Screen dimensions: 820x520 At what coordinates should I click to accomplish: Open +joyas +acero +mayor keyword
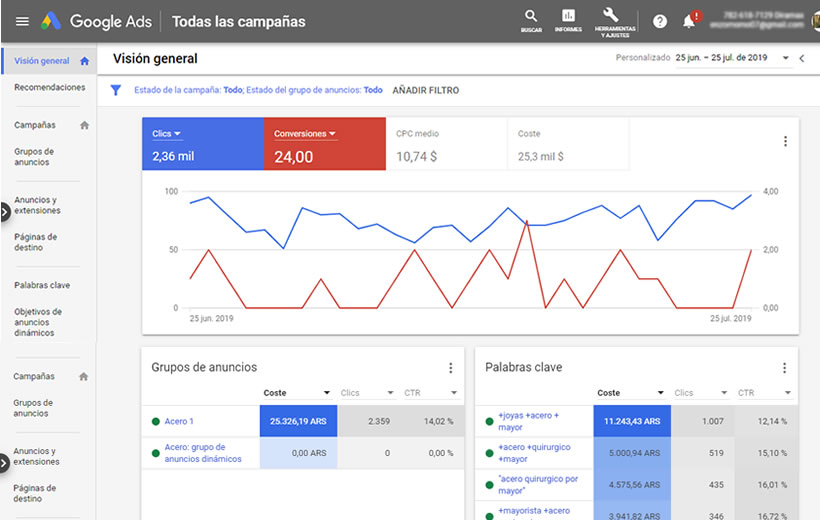coord(528,421)
